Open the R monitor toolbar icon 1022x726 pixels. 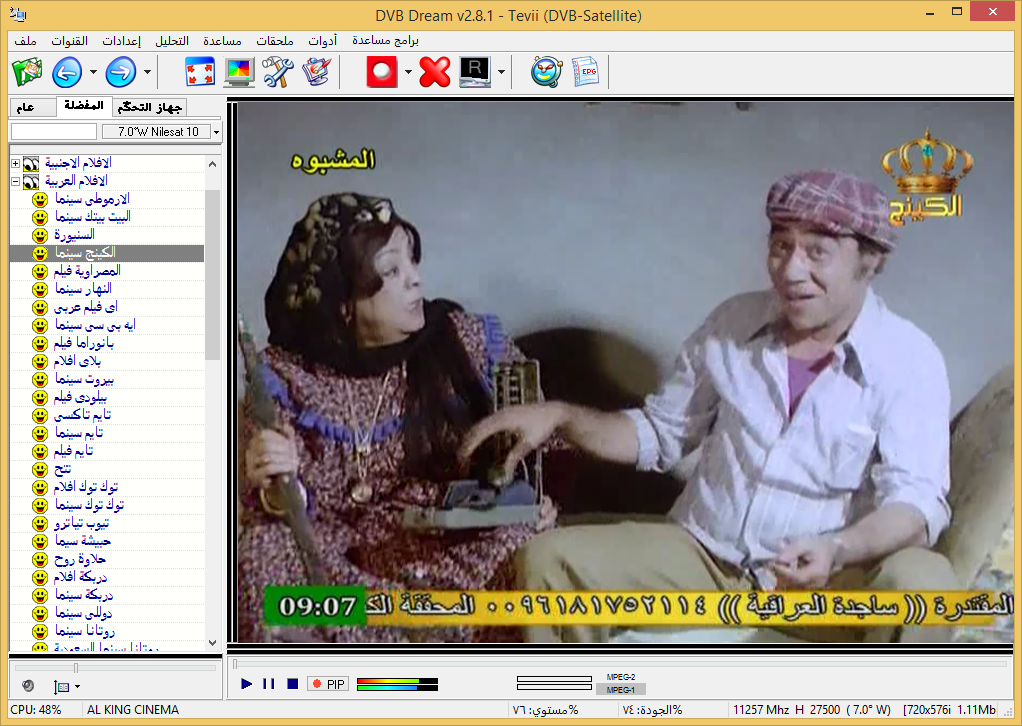tap(474, 72)
